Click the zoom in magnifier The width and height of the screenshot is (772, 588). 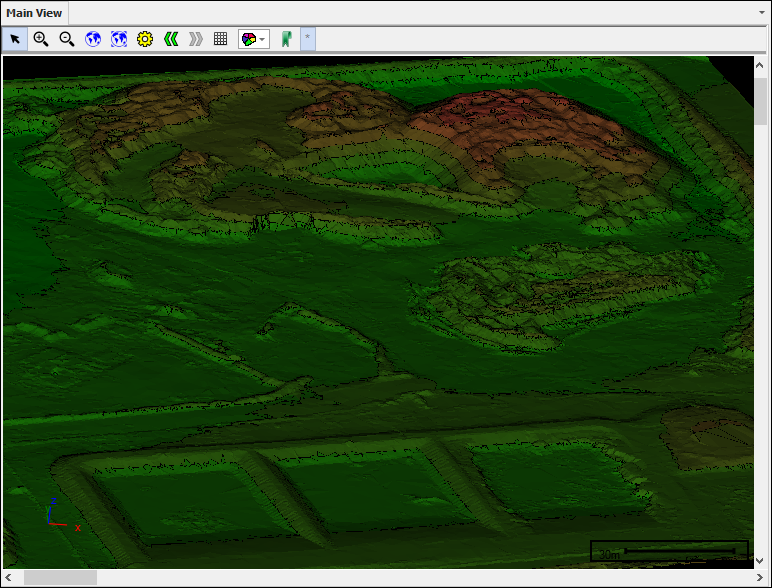click(x=41, y=39)
